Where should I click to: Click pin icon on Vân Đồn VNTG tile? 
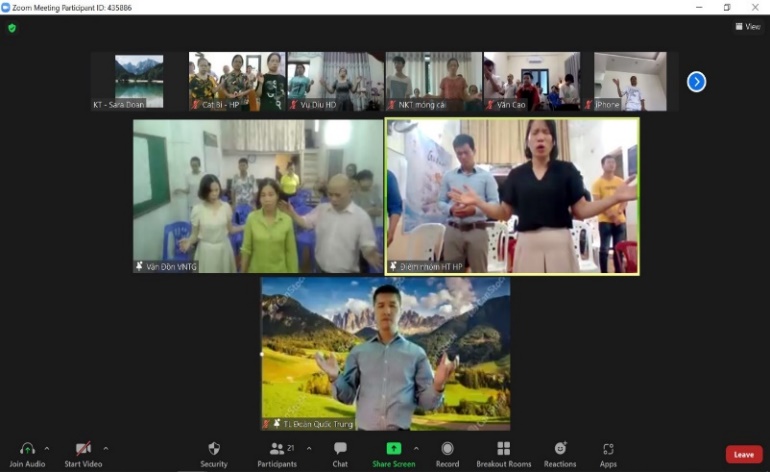139,266
